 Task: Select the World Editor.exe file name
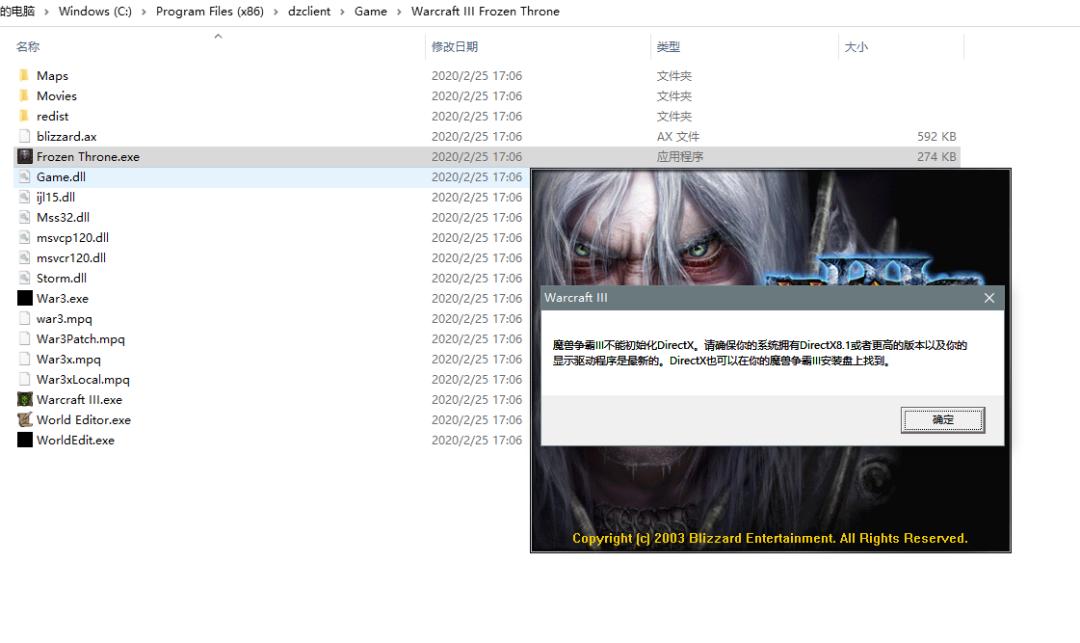(83, 420)
